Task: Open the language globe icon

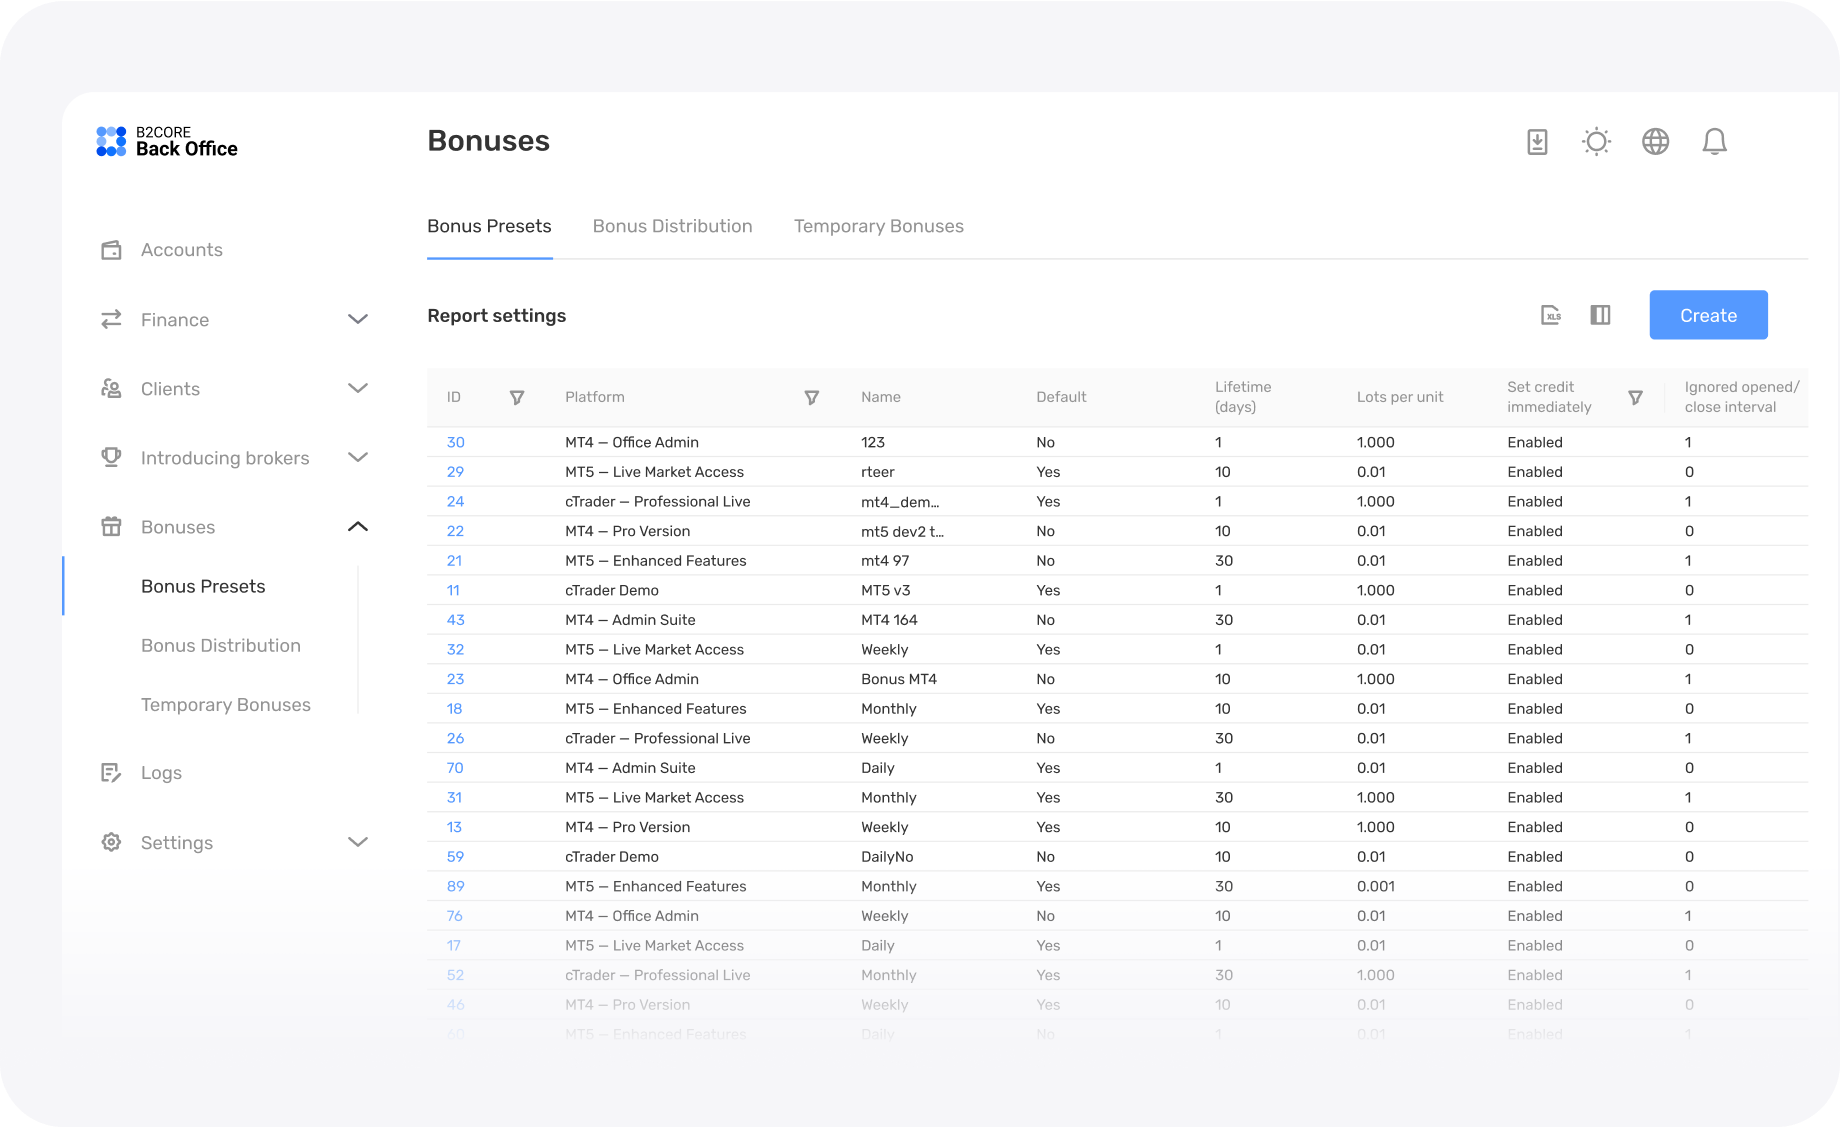Action: pyautogui.click(x=1656, y=142)
